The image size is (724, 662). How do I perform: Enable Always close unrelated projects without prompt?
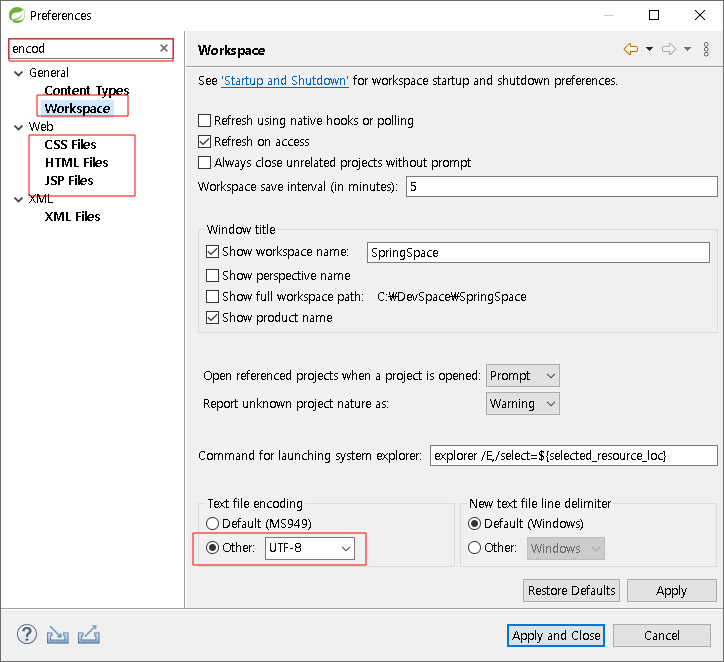[x=205, y=162]
